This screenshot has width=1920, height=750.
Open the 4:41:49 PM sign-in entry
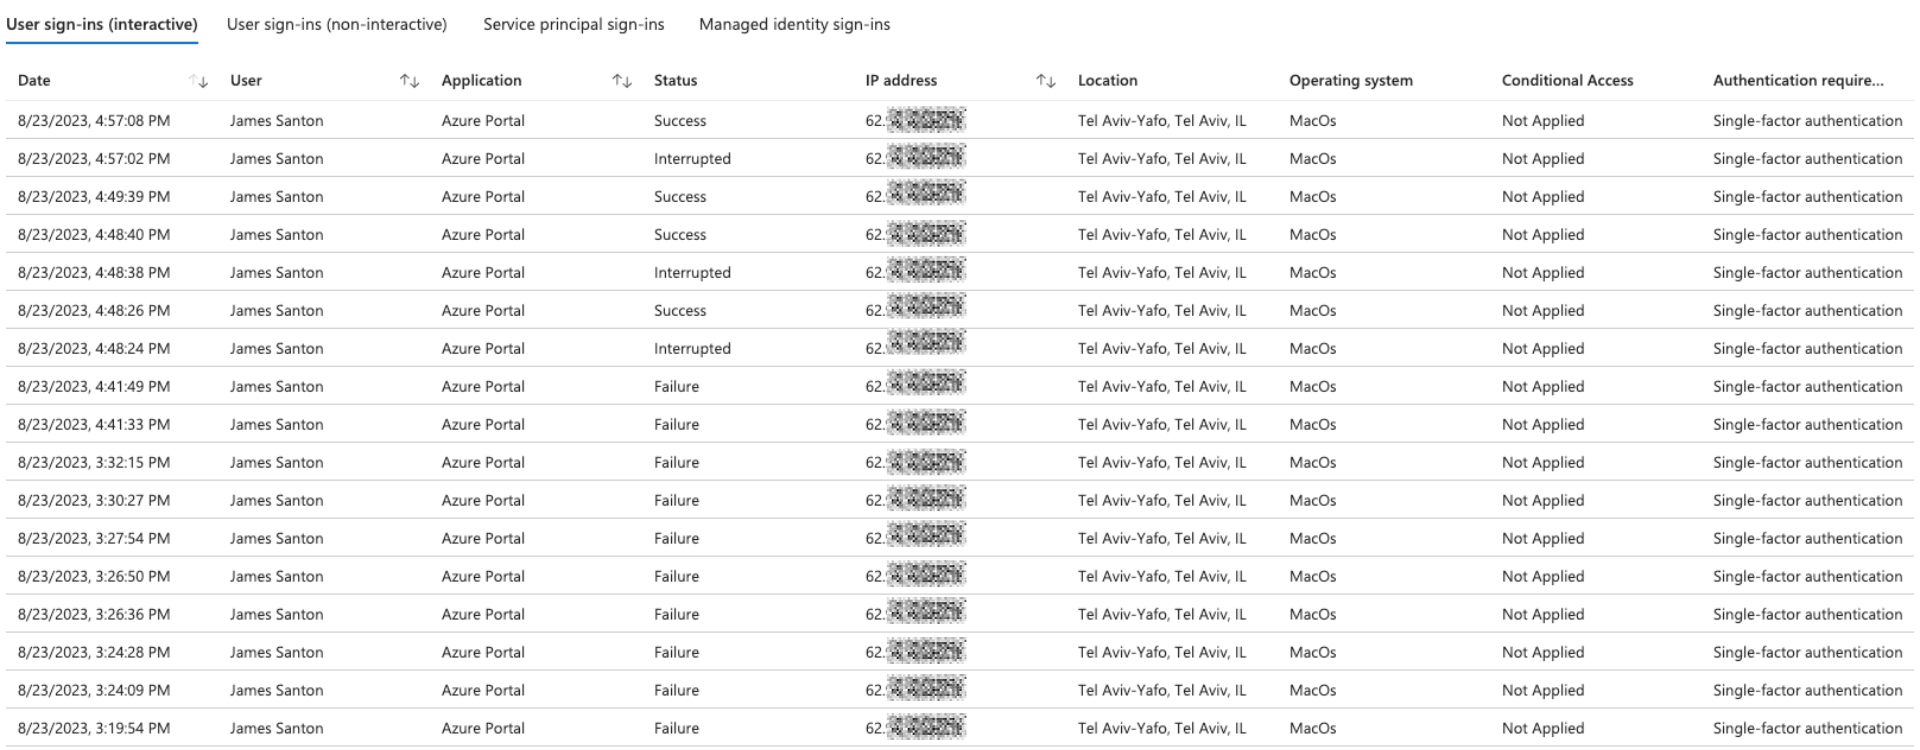(960, 386)
